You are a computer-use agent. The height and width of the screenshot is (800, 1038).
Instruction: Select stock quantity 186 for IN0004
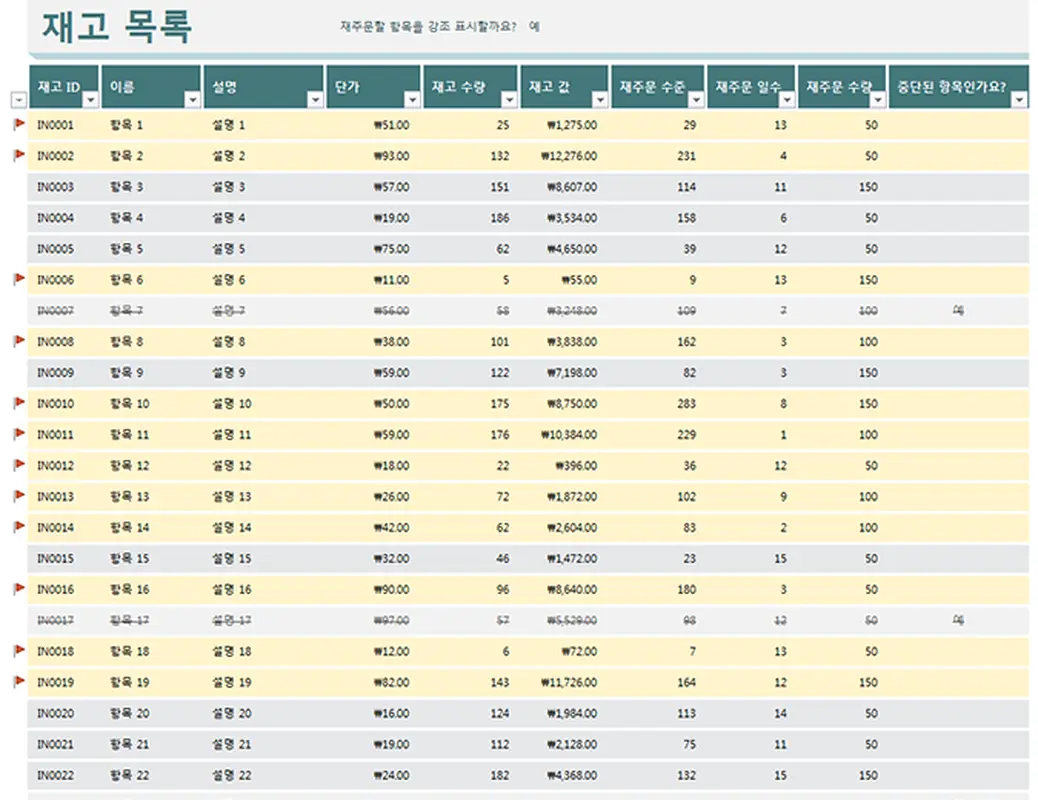(x=500, y=218)
